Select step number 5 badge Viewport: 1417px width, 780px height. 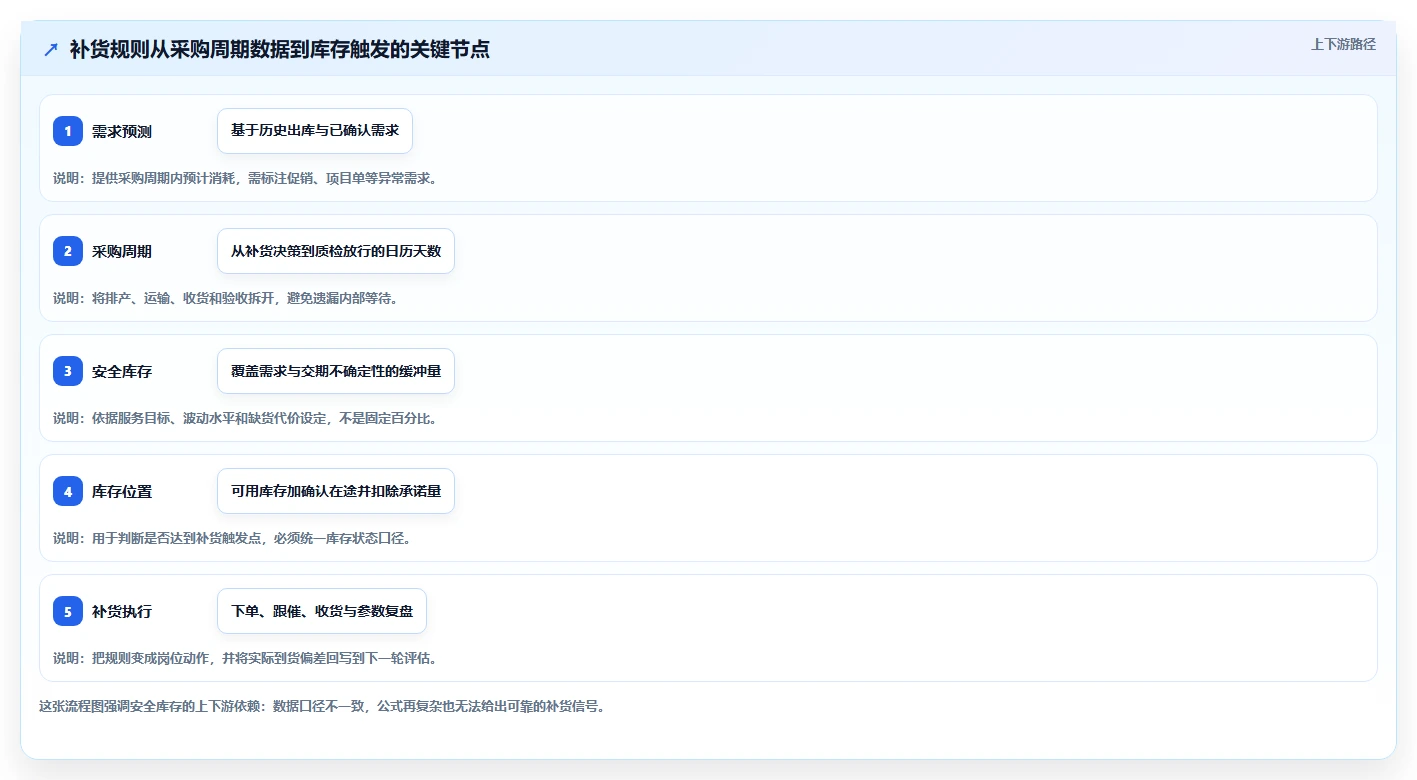click(68, 611)
